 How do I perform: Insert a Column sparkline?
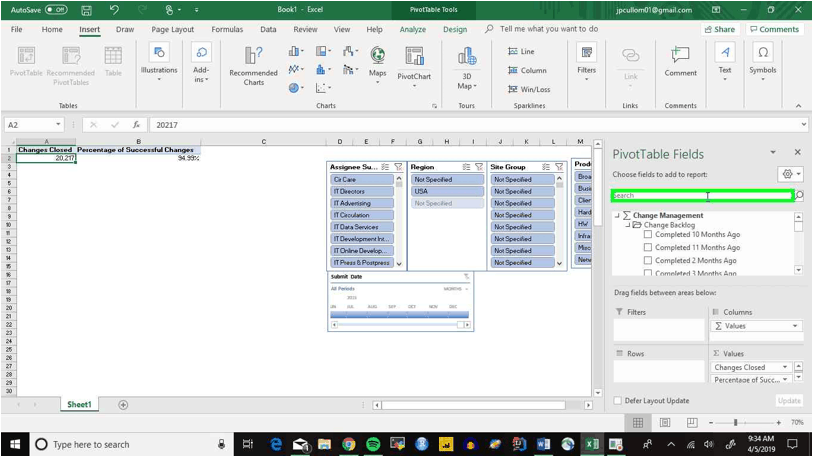pyautogui.click(x=527, y=71)
